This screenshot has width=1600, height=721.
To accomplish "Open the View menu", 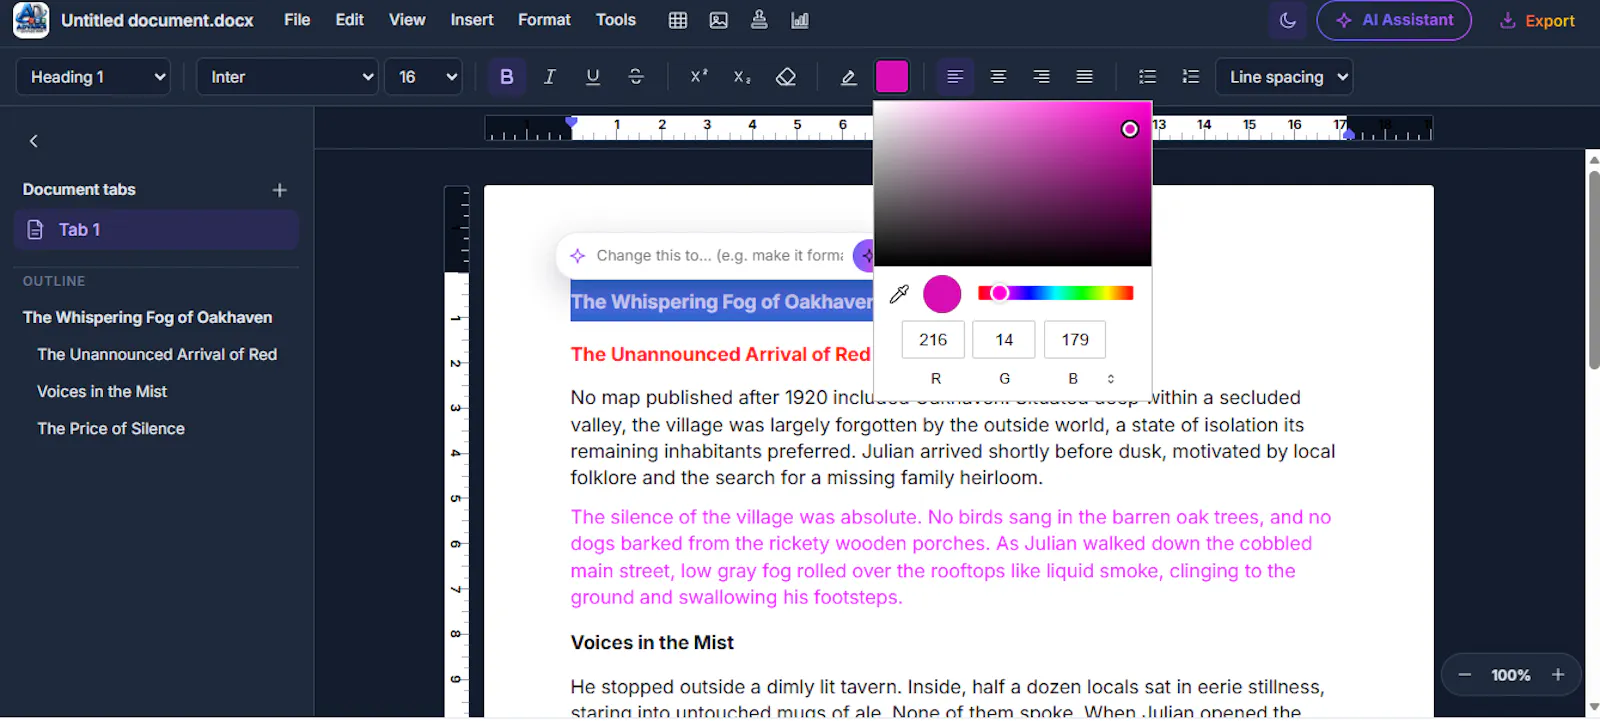I will tap(407, 20).
